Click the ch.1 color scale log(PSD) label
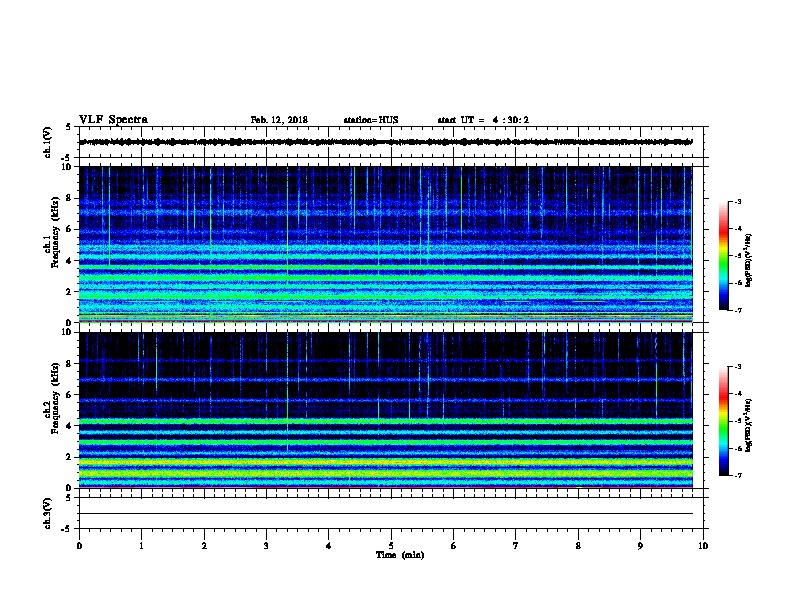Image resolution: width=792 pixels, height=612 pixels. [x=748, y=261]
